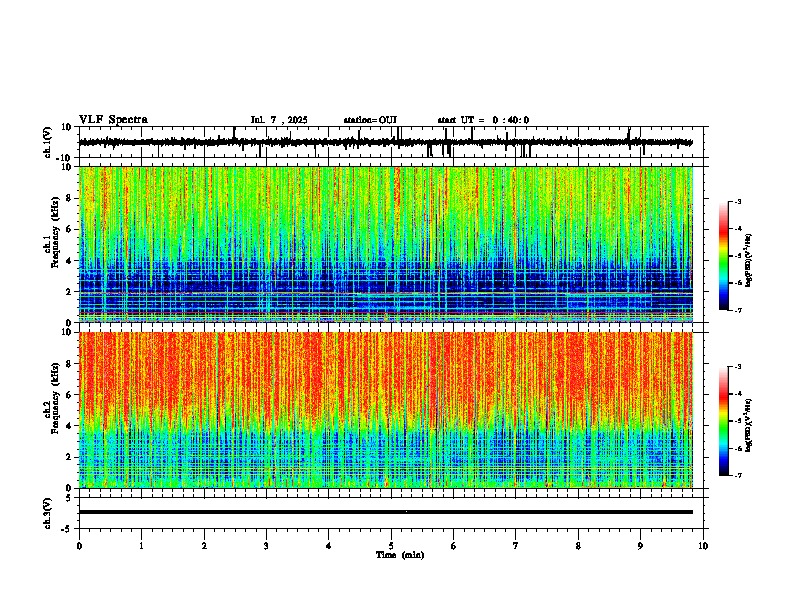Click the ch.1 spectrogram color scale bar
The image size is (792, 612).
(724, 256)
